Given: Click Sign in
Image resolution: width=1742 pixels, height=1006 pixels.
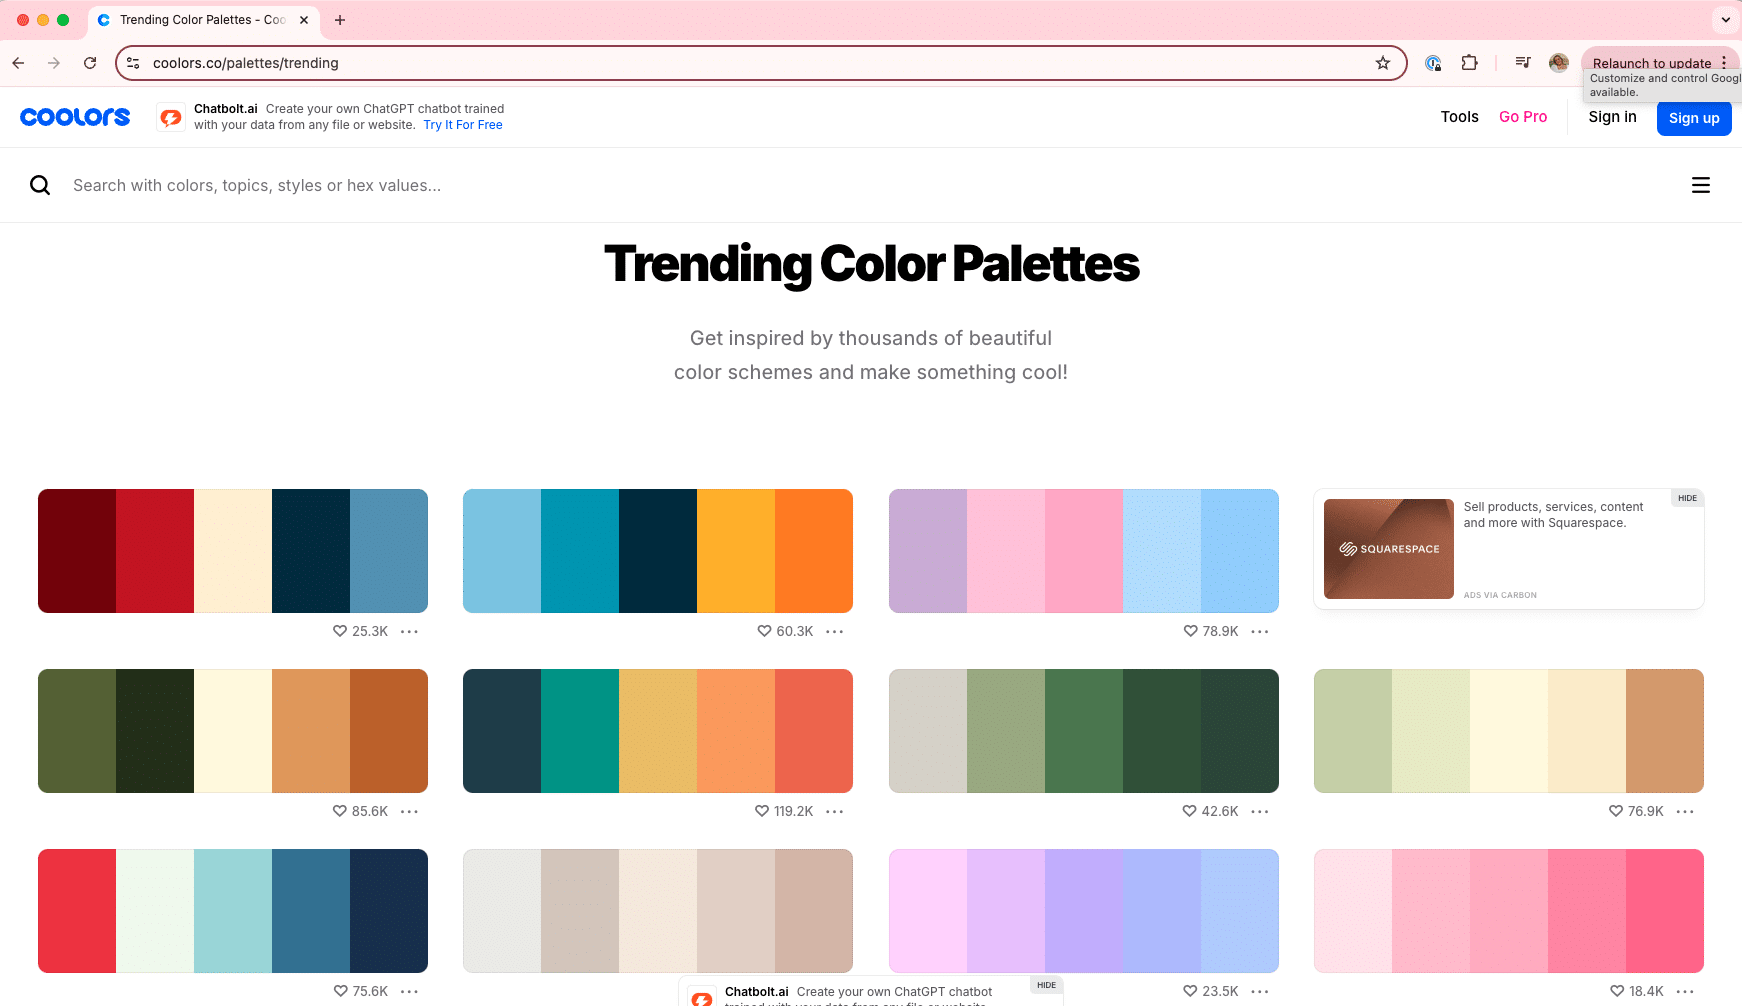Looking at the screenshot, I should (1612, 117).
